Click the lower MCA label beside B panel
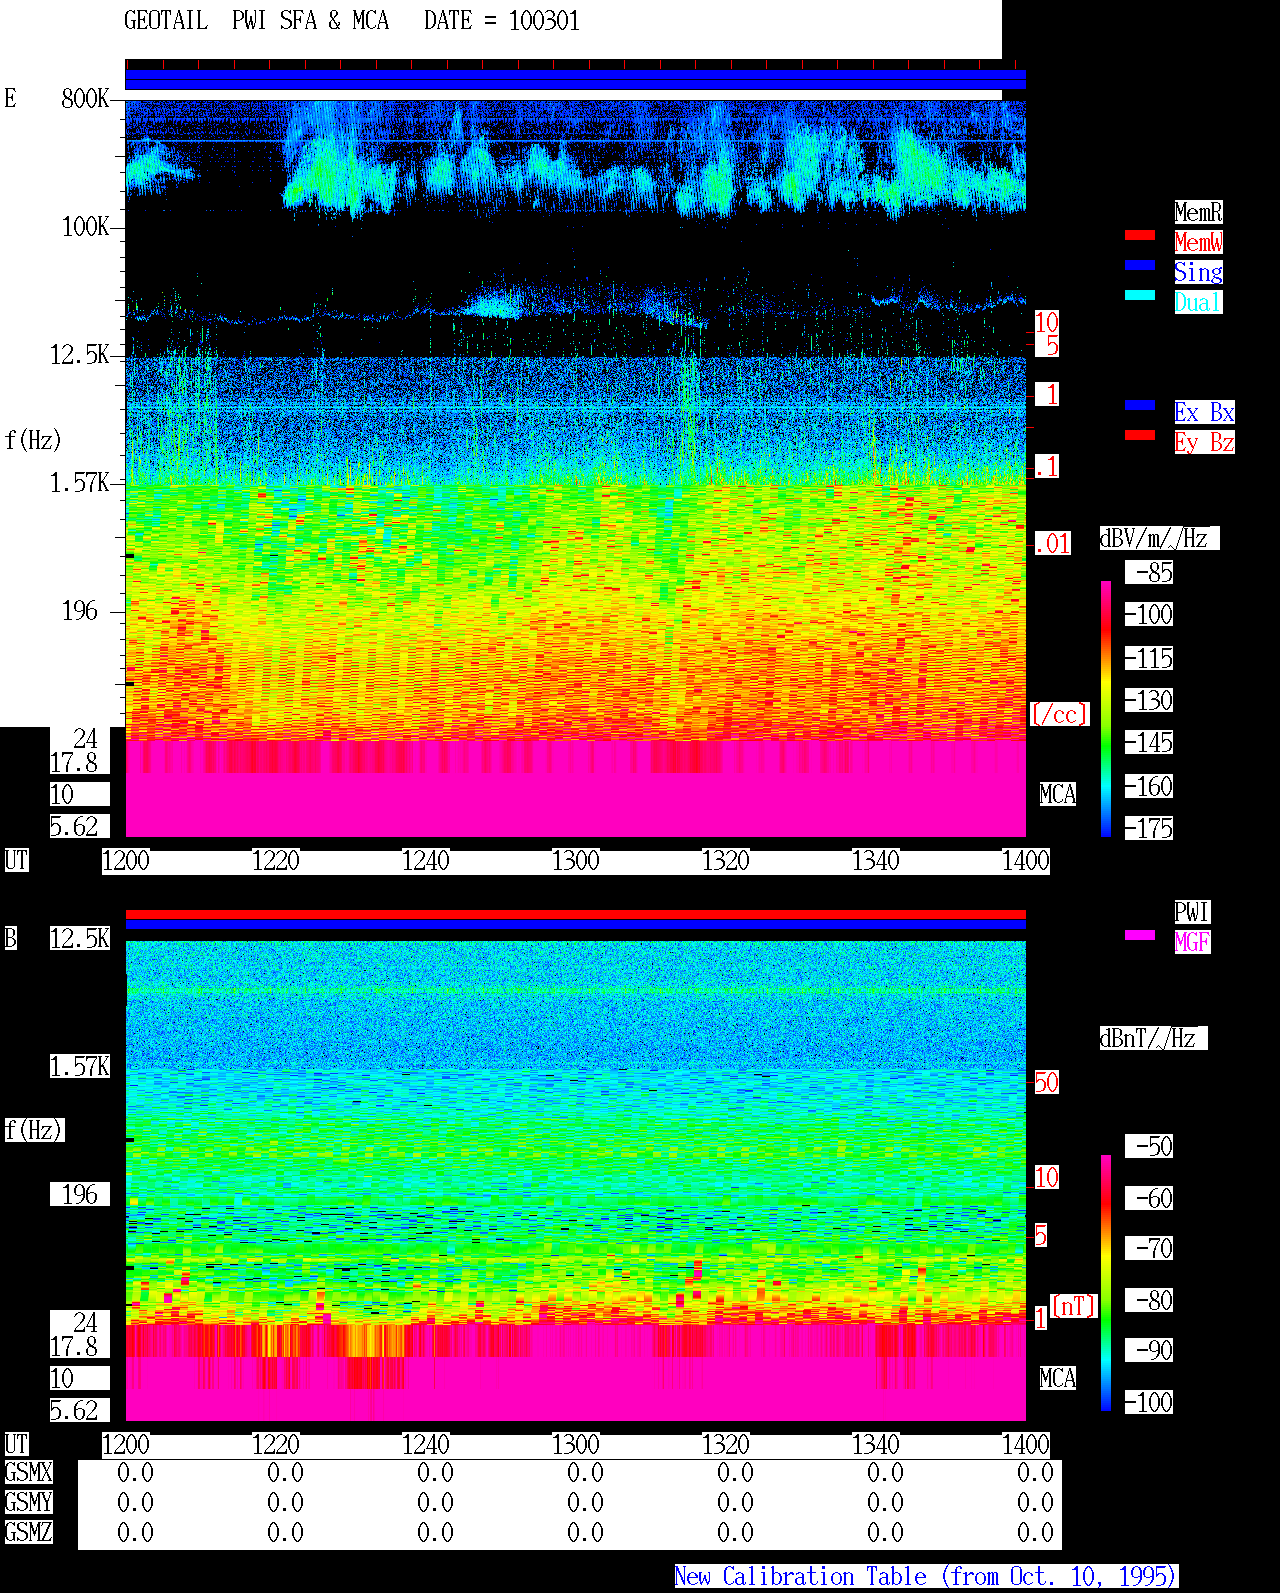 [1058, 1379]
